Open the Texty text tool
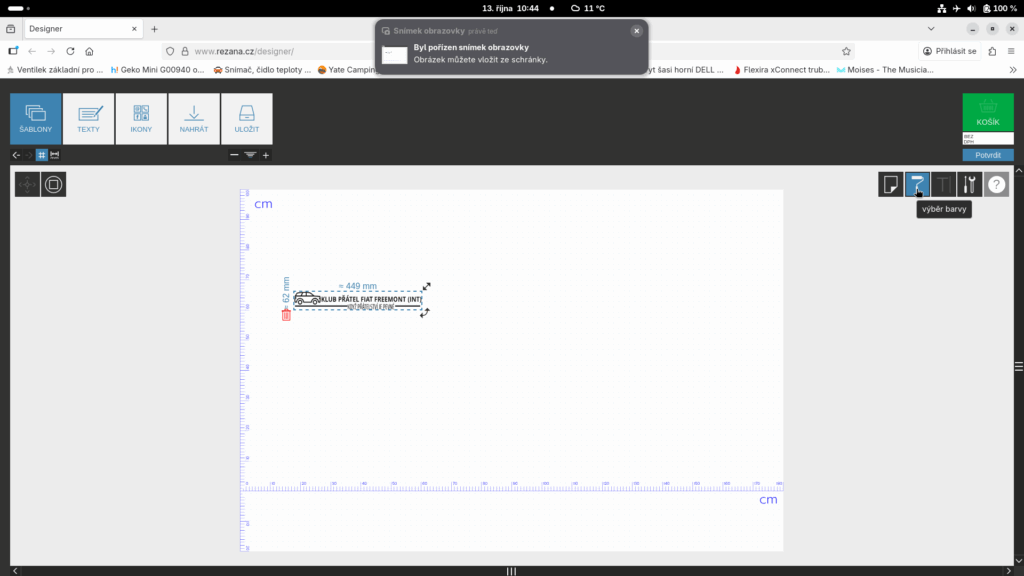Screen dimensions: 1024x576 coord(88,119)
